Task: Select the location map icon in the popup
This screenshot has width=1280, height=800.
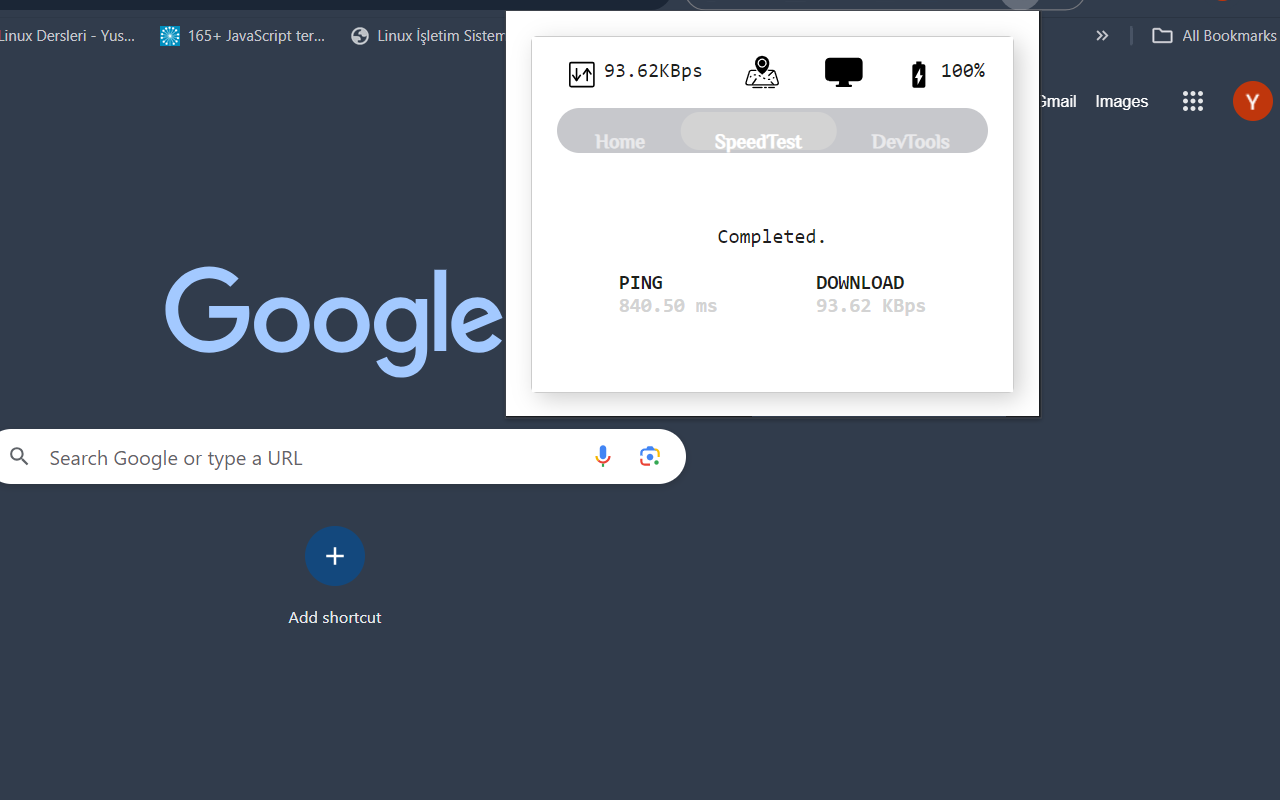Action: pyautogui.click(x=762, y=72)
